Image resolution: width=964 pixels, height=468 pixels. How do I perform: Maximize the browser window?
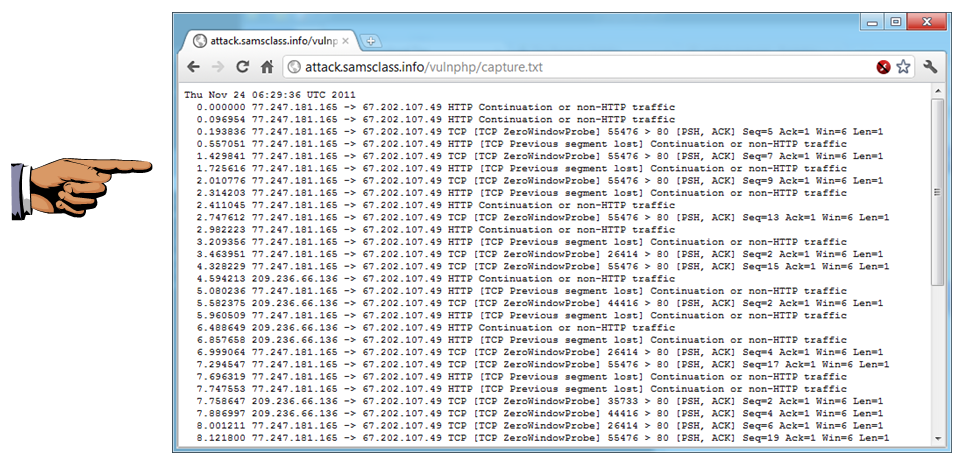coord(896,22)
